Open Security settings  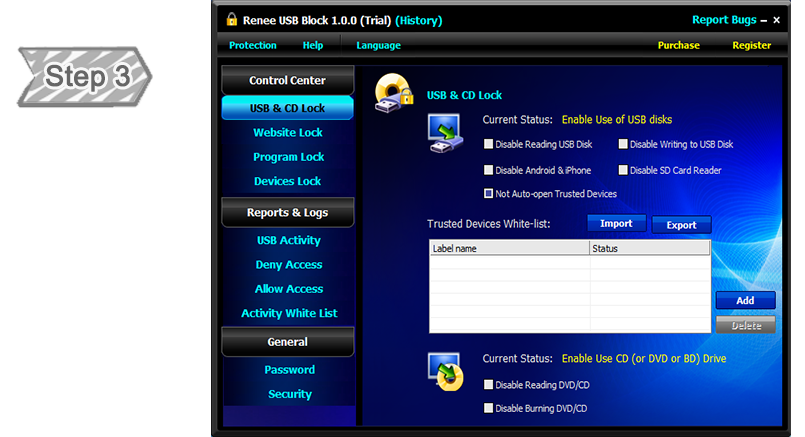coord(290,394)
